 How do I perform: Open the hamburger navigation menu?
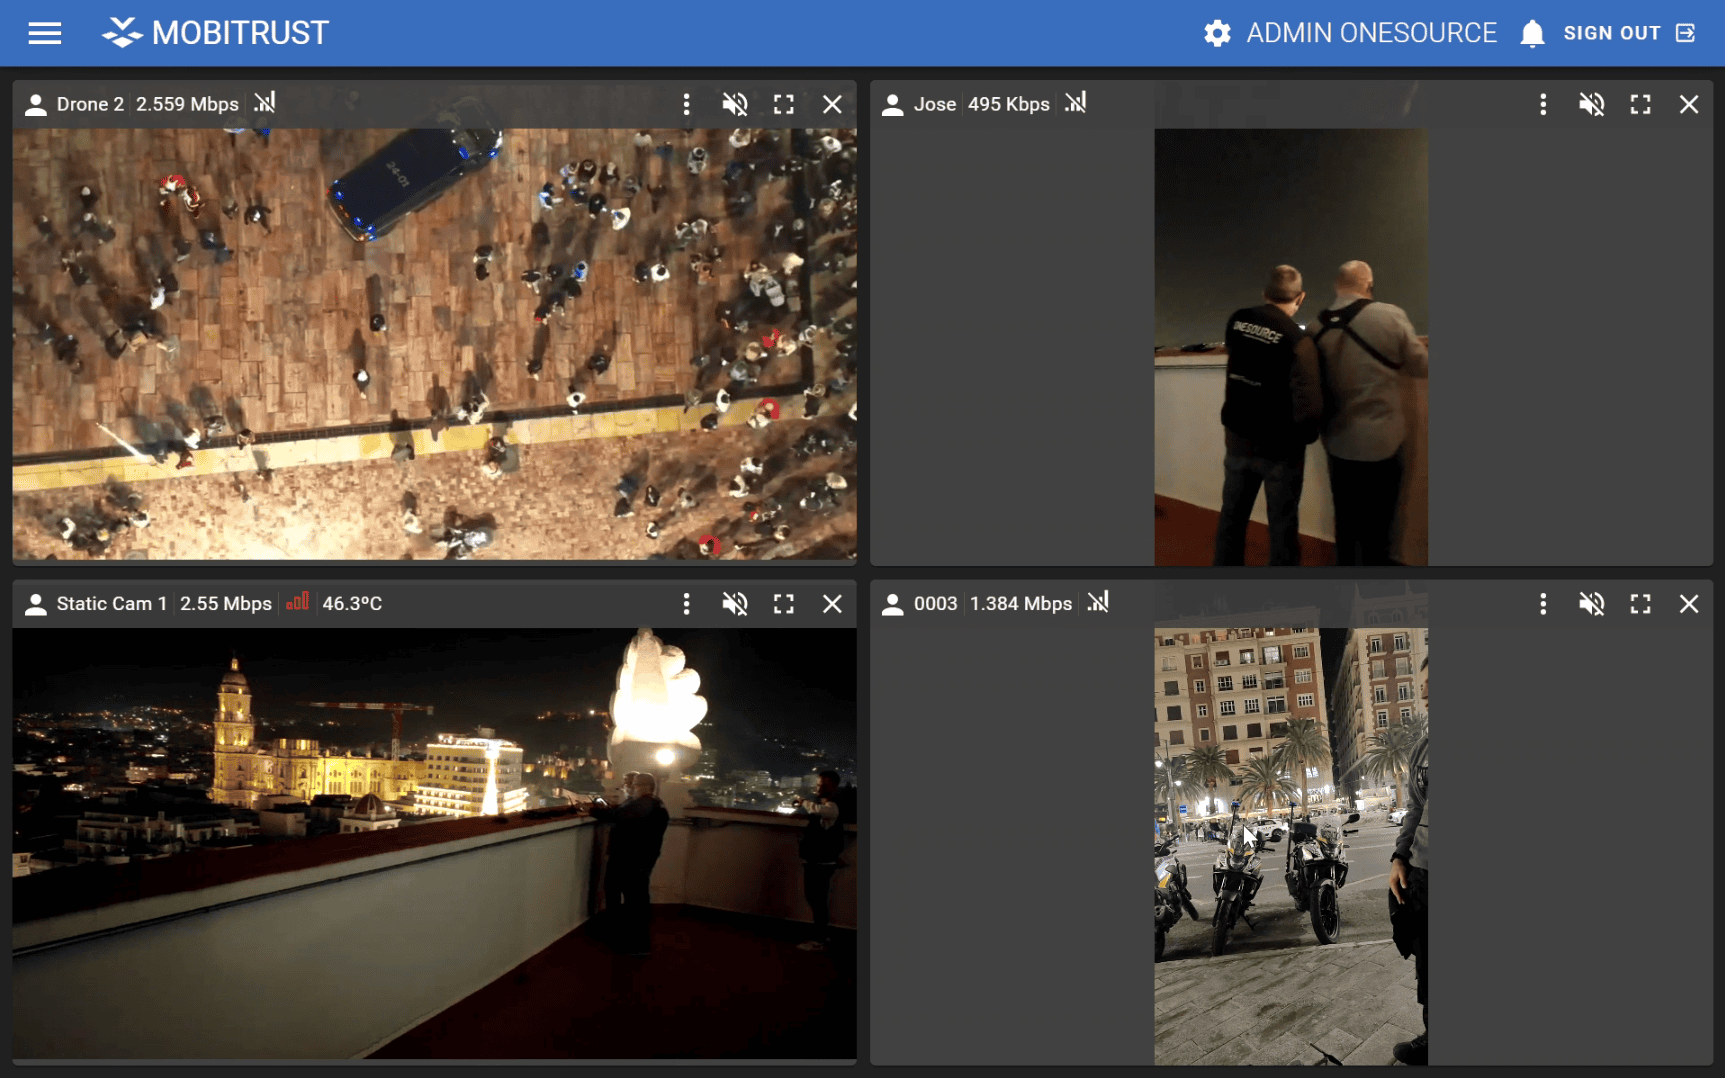[44, 33]
